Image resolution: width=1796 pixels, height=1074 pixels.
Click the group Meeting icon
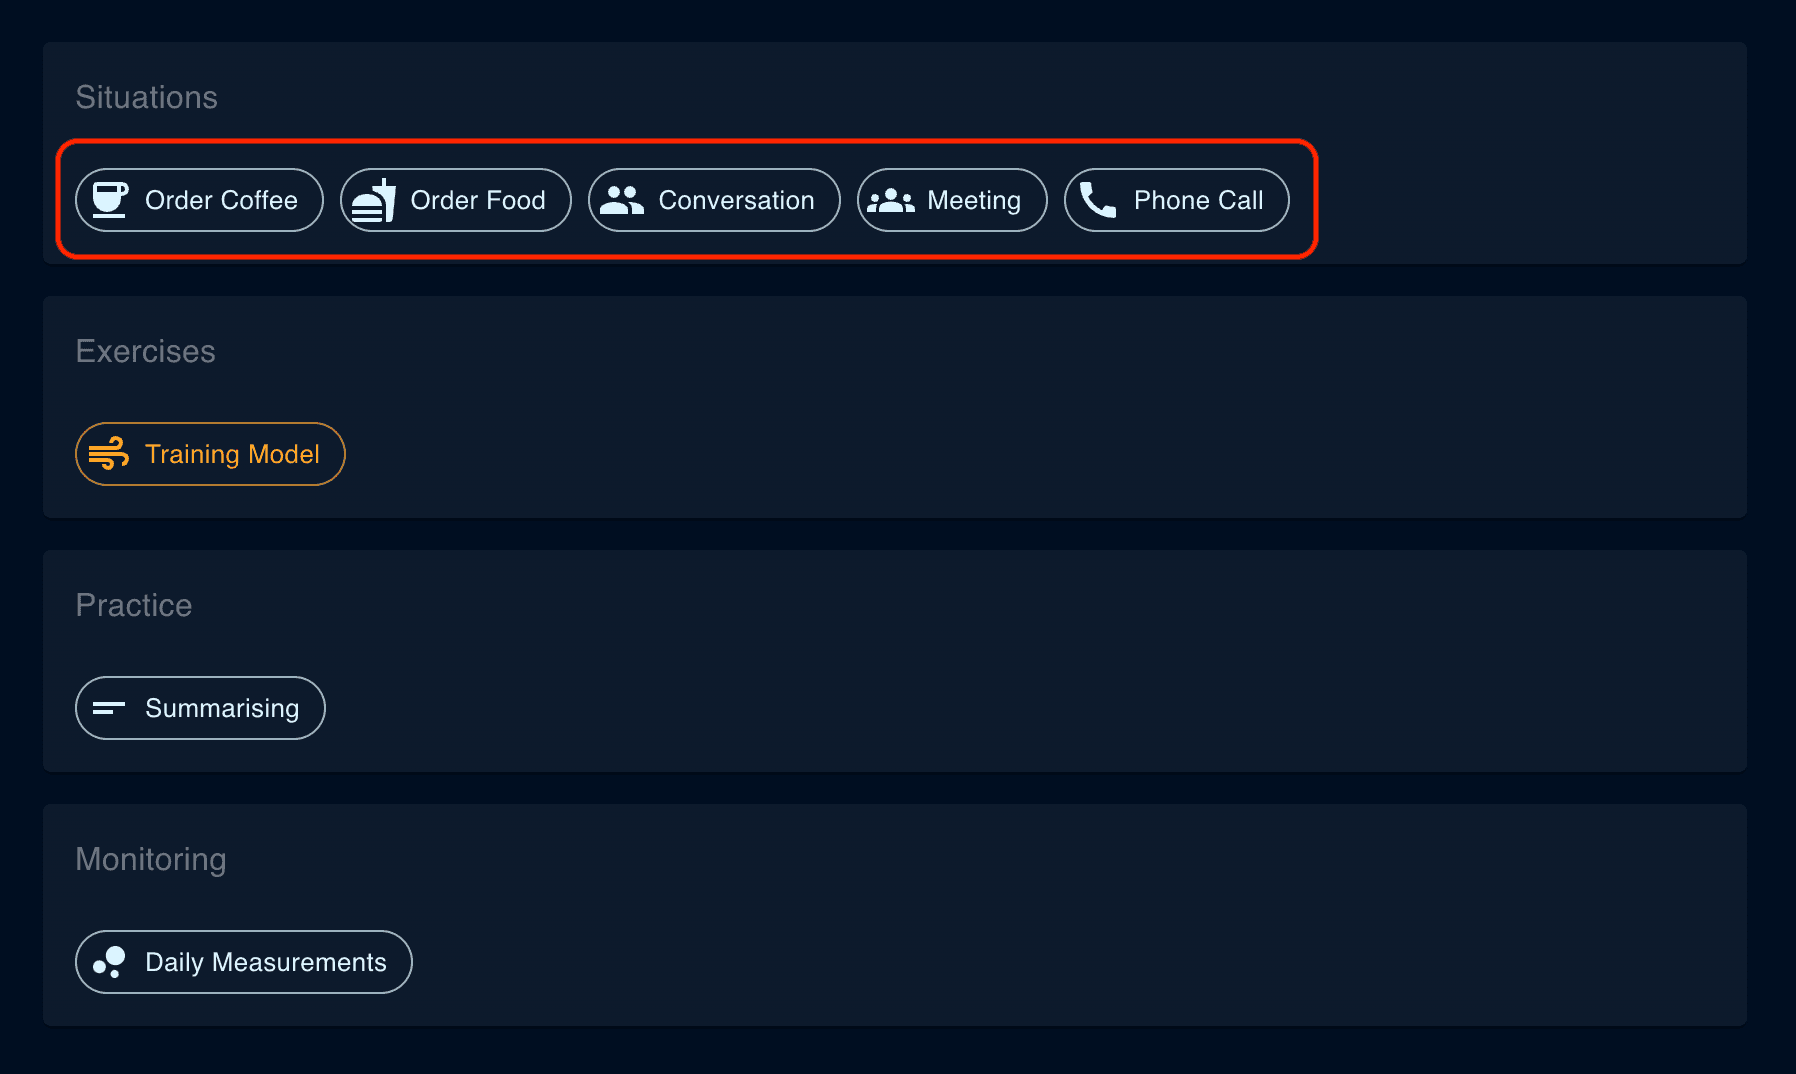pyautogui.click(x=891, y=200)
